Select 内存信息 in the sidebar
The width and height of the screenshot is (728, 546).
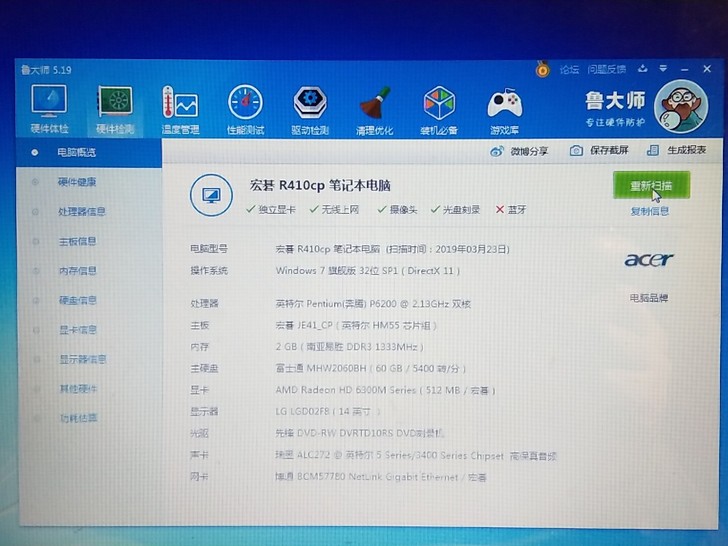[x=78, y=271]
